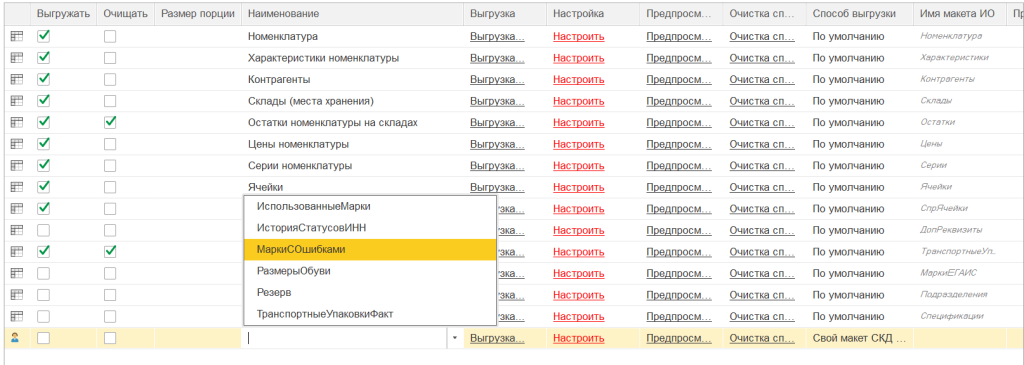This screenshot has height=365, width=1024.
Task: Click Выгрузка... link in the new highlighted row
Action: pyautogui.click(x=497, y=338)
